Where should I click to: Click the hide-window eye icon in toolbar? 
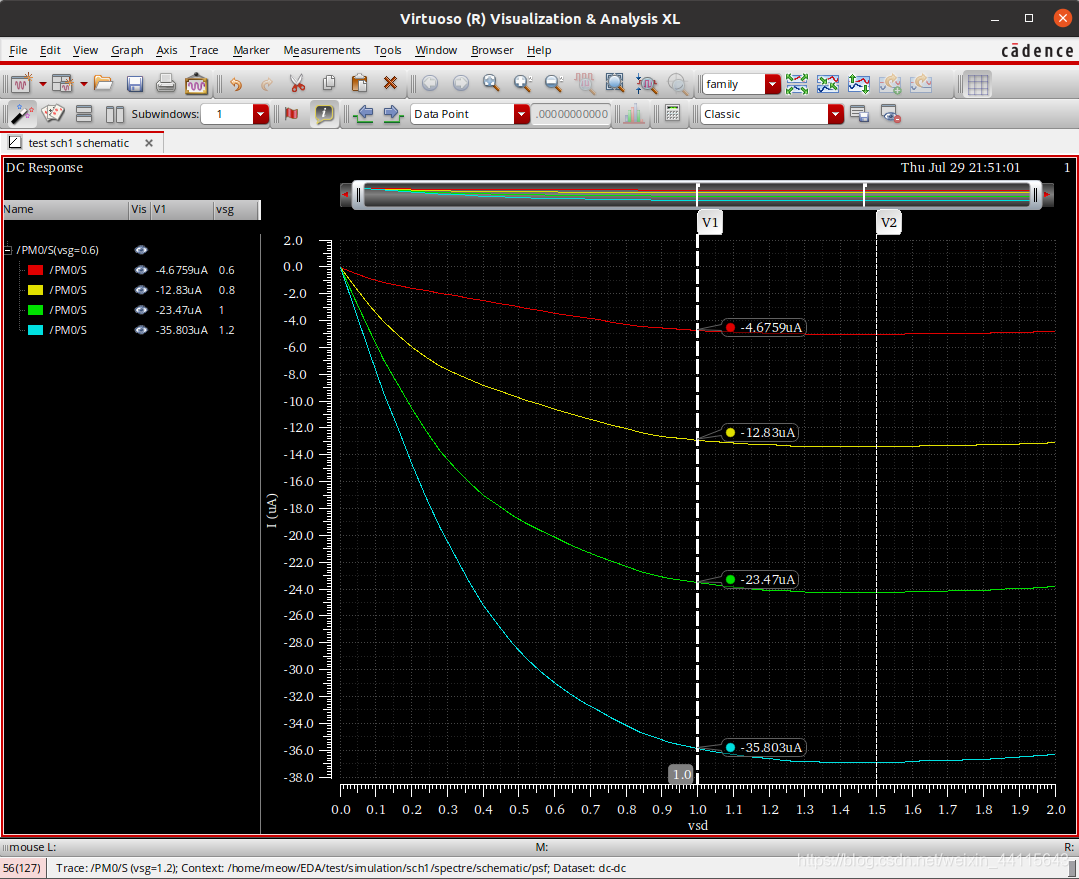pos(890,114)
